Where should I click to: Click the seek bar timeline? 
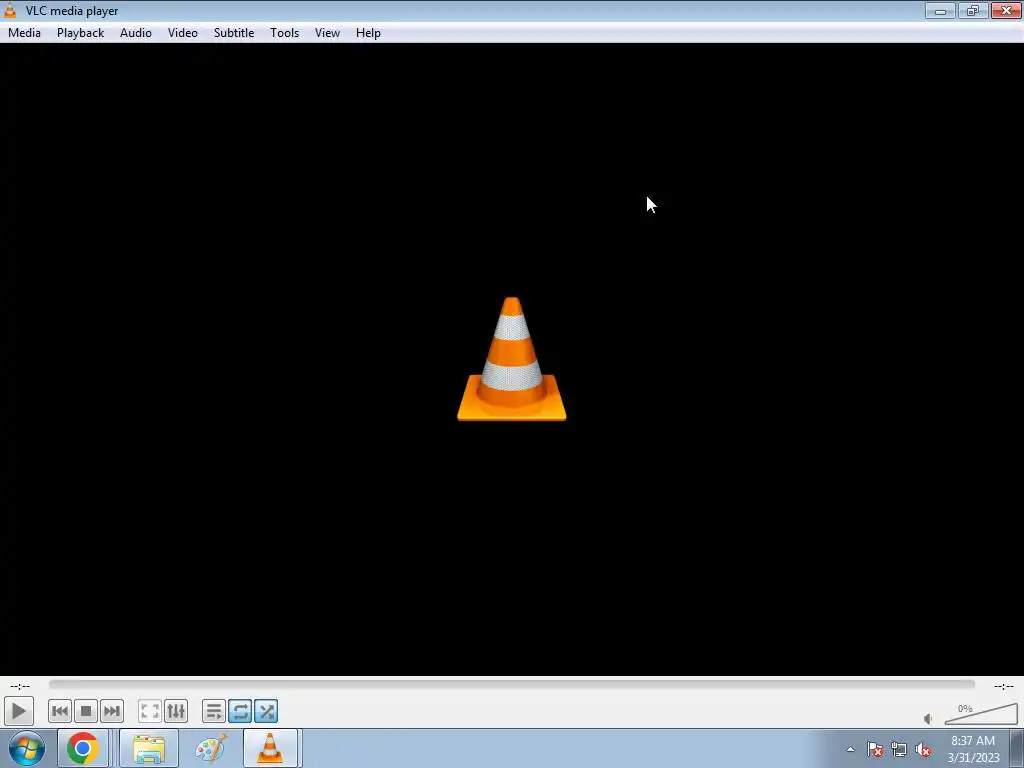tap(511, 684)
